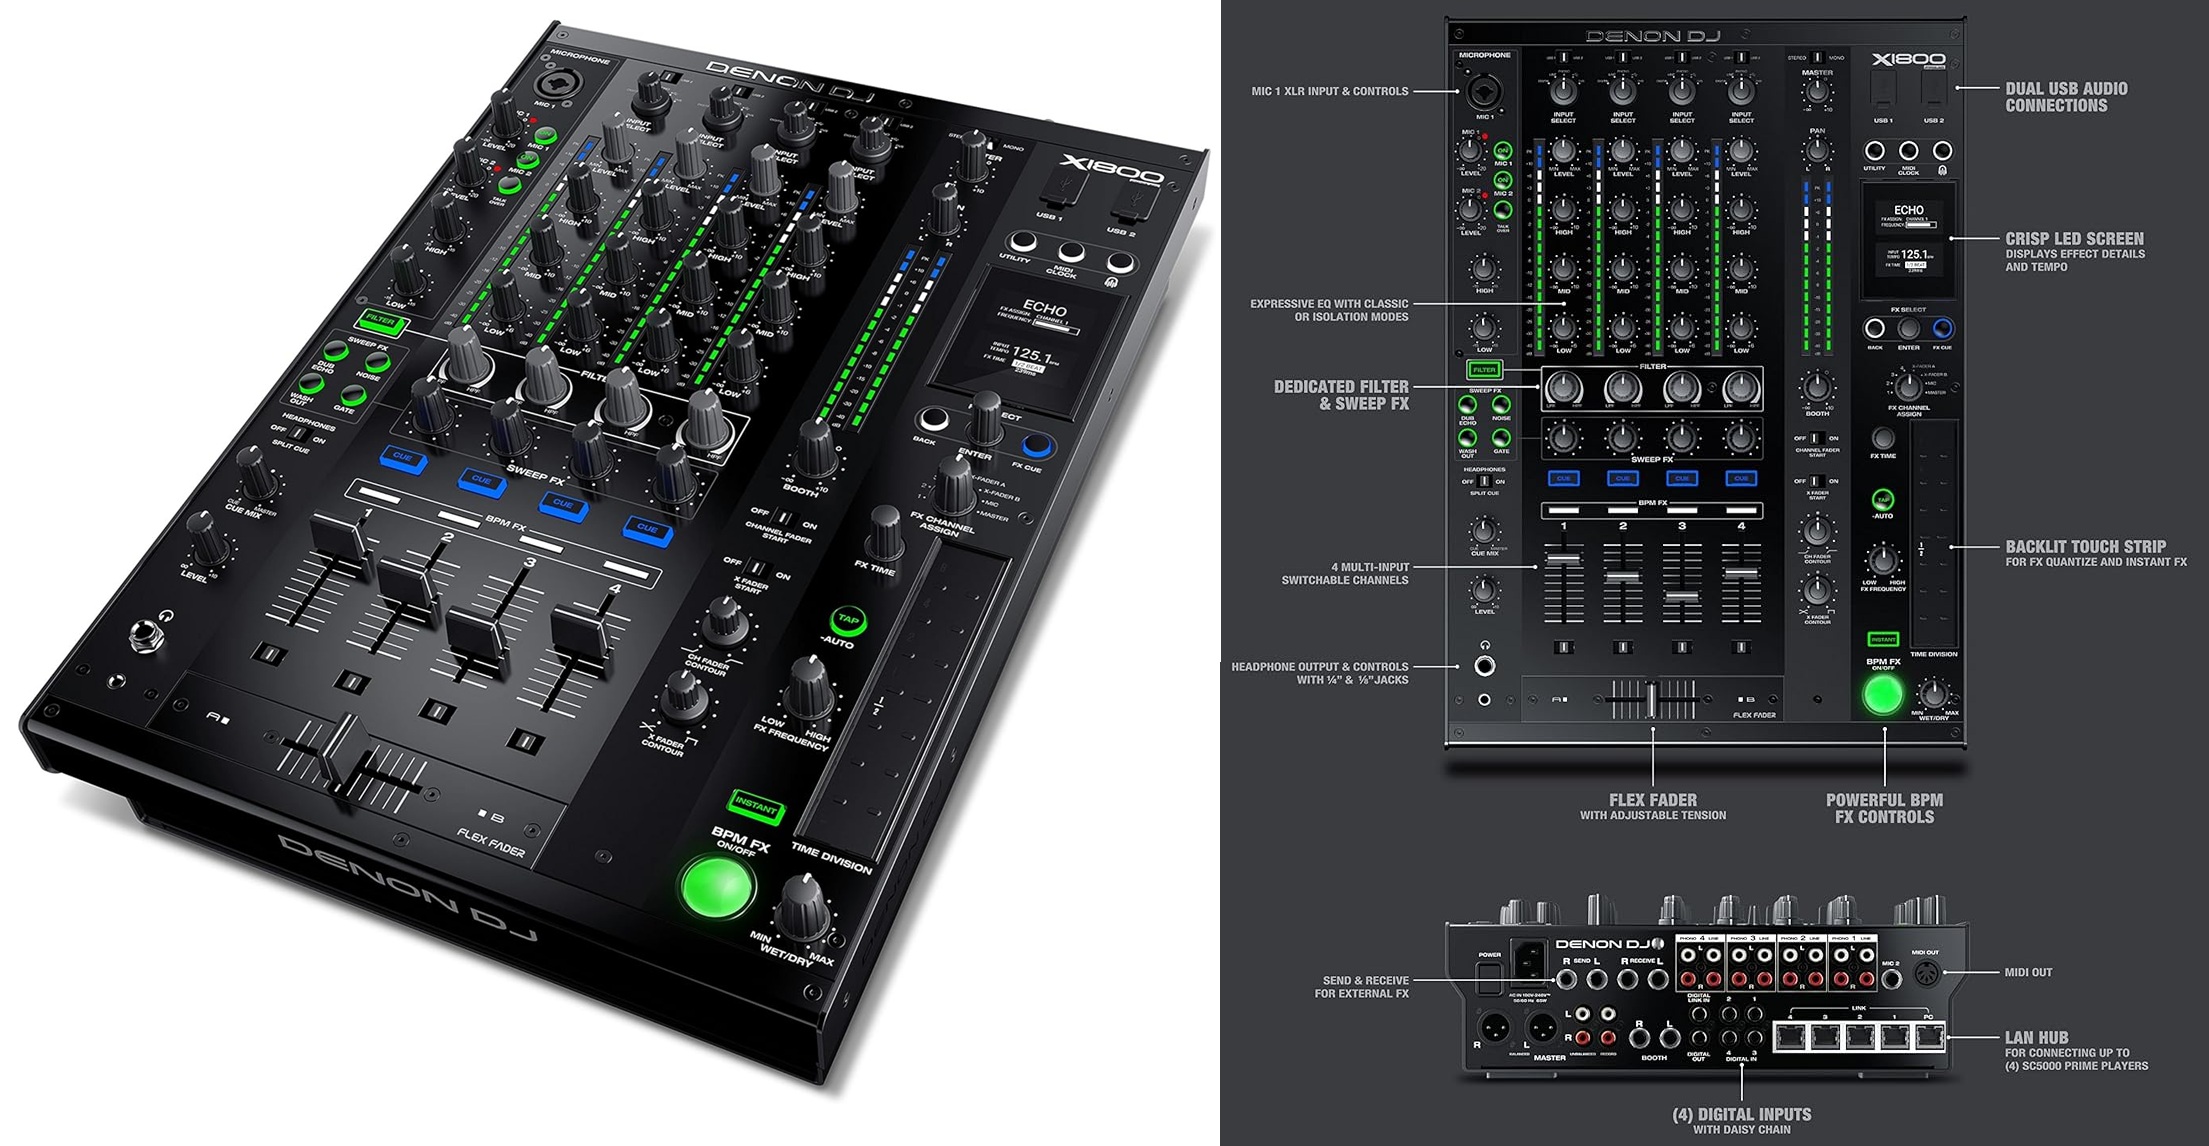Click the MIDI CLOCK button in top-view diagram
Screen dimensions: 2209x1146
point(1909,151)
